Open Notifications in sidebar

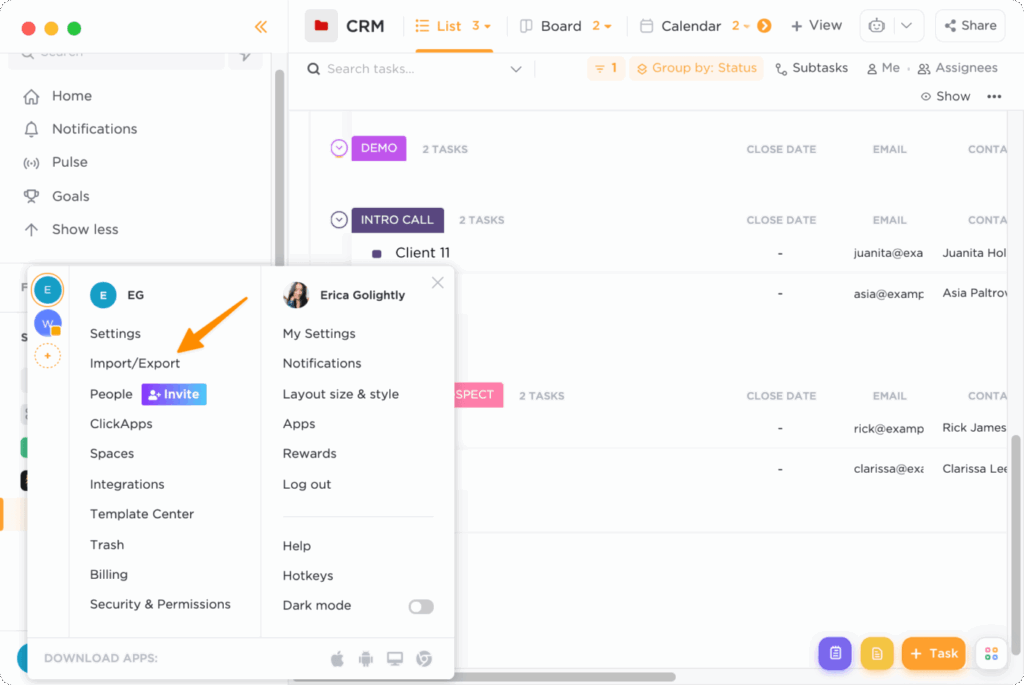coord(94,129)
